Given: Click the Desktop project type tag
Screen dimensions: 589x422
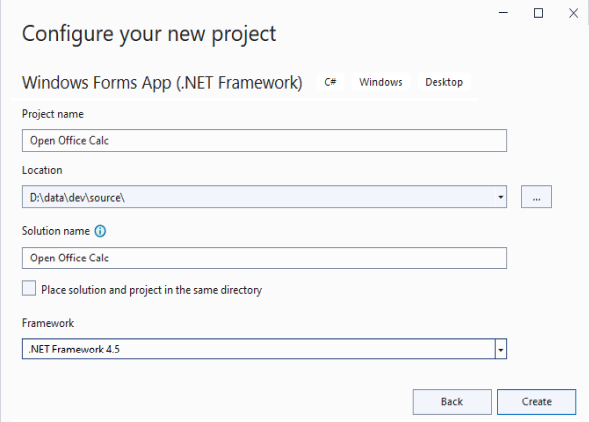Looking at the screenshot, I should tap(444, 82).
